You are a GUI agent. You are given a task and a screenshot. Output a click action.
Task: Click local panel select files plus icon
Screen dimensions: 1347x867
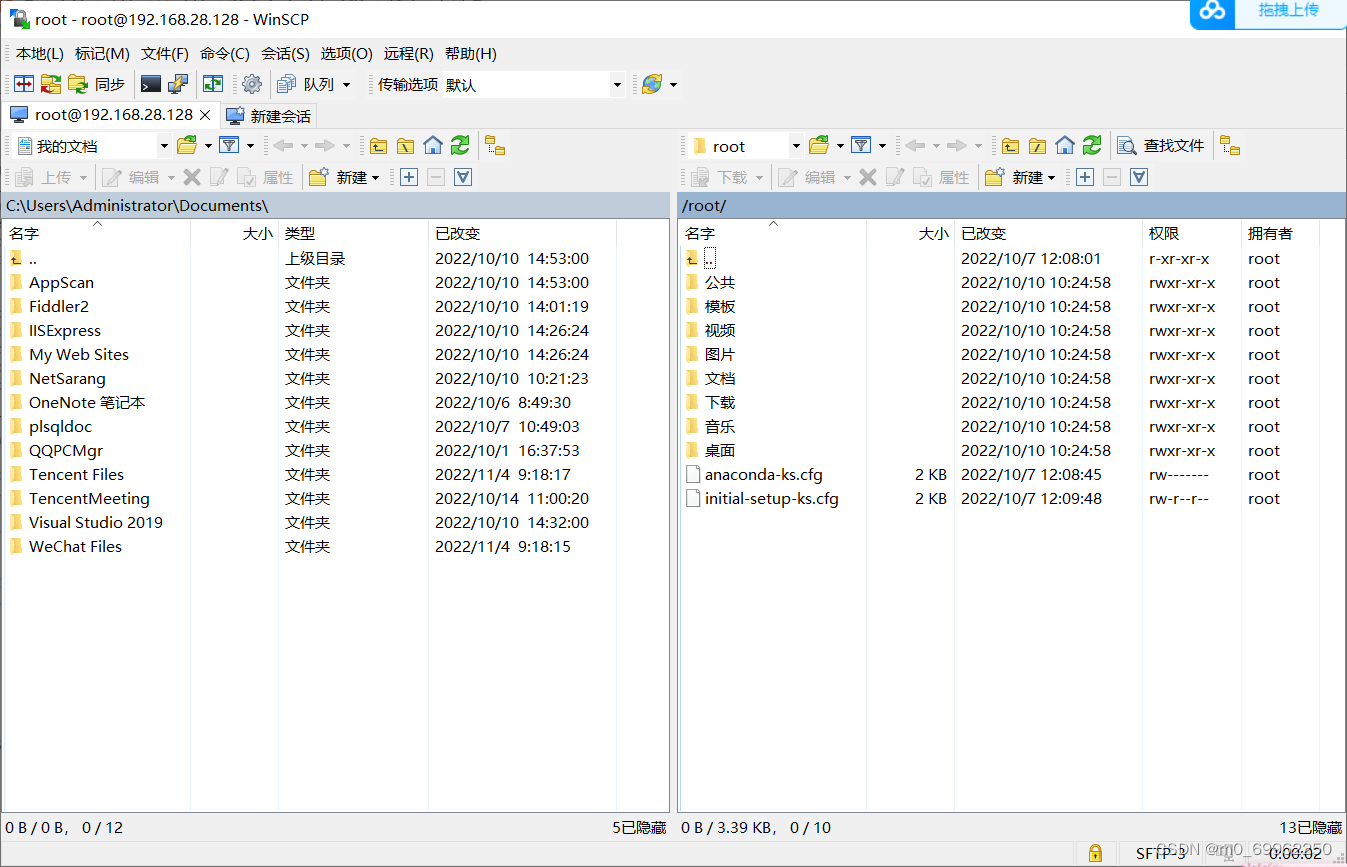click(x=408, y=177)
